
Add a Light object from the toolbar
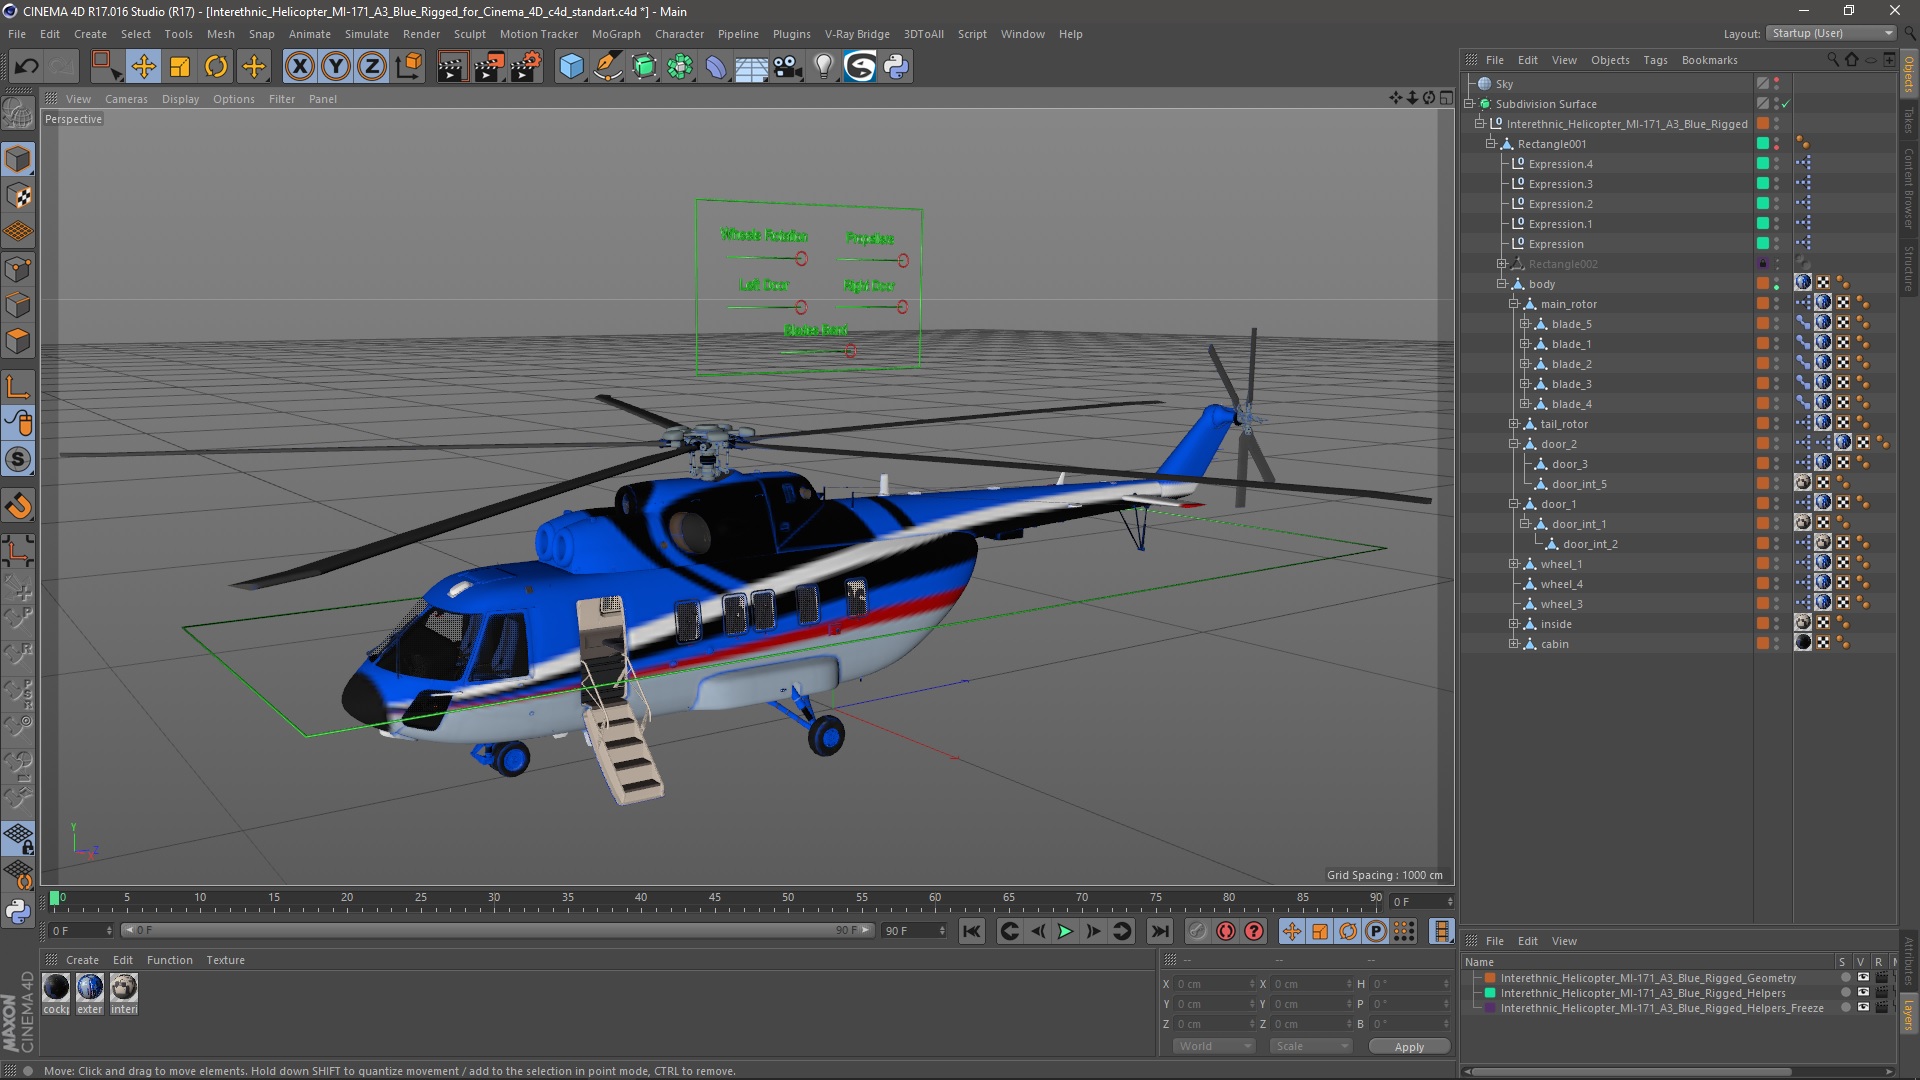823,67
